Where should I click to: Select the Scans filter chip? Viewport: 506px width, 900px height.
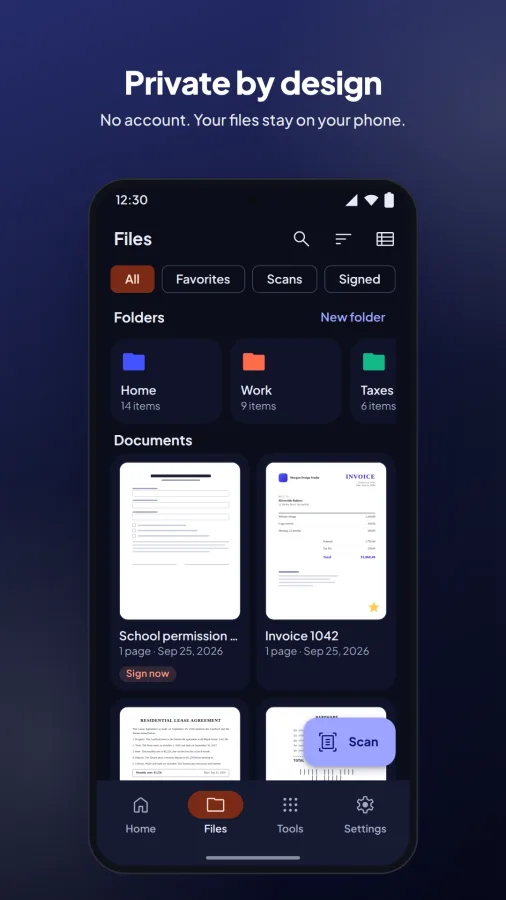(x=285, y=279)
